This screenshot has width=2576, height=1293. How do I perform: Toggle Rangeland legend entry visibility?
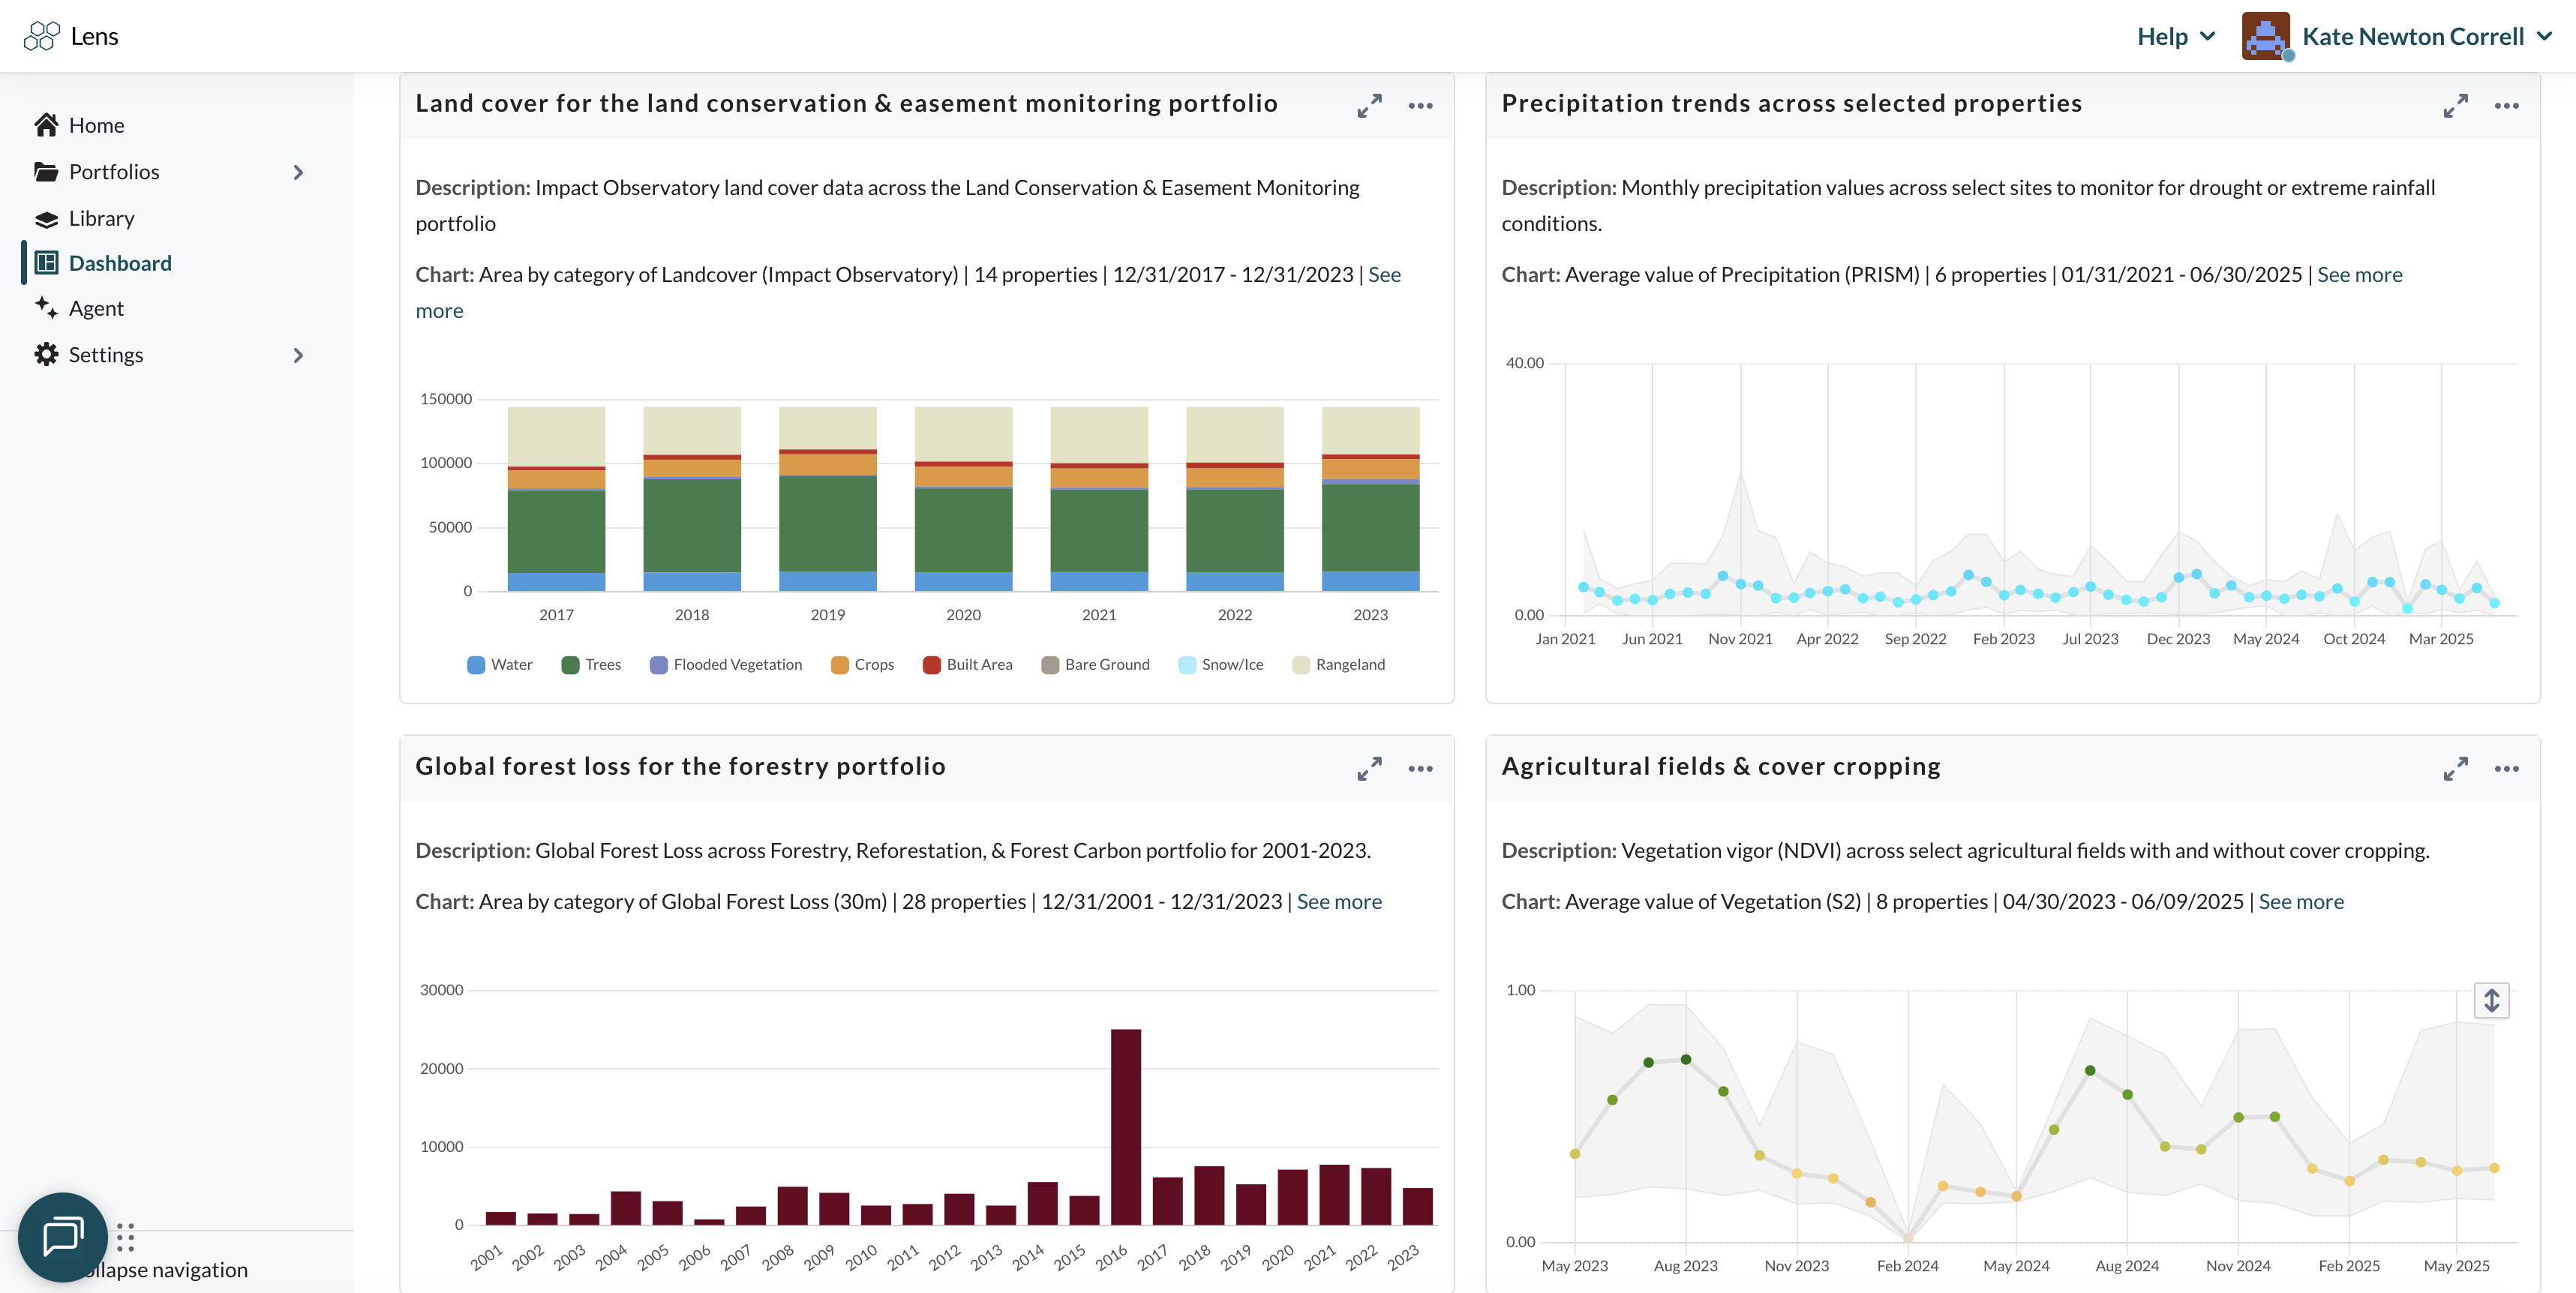(x=1338, y=665)
